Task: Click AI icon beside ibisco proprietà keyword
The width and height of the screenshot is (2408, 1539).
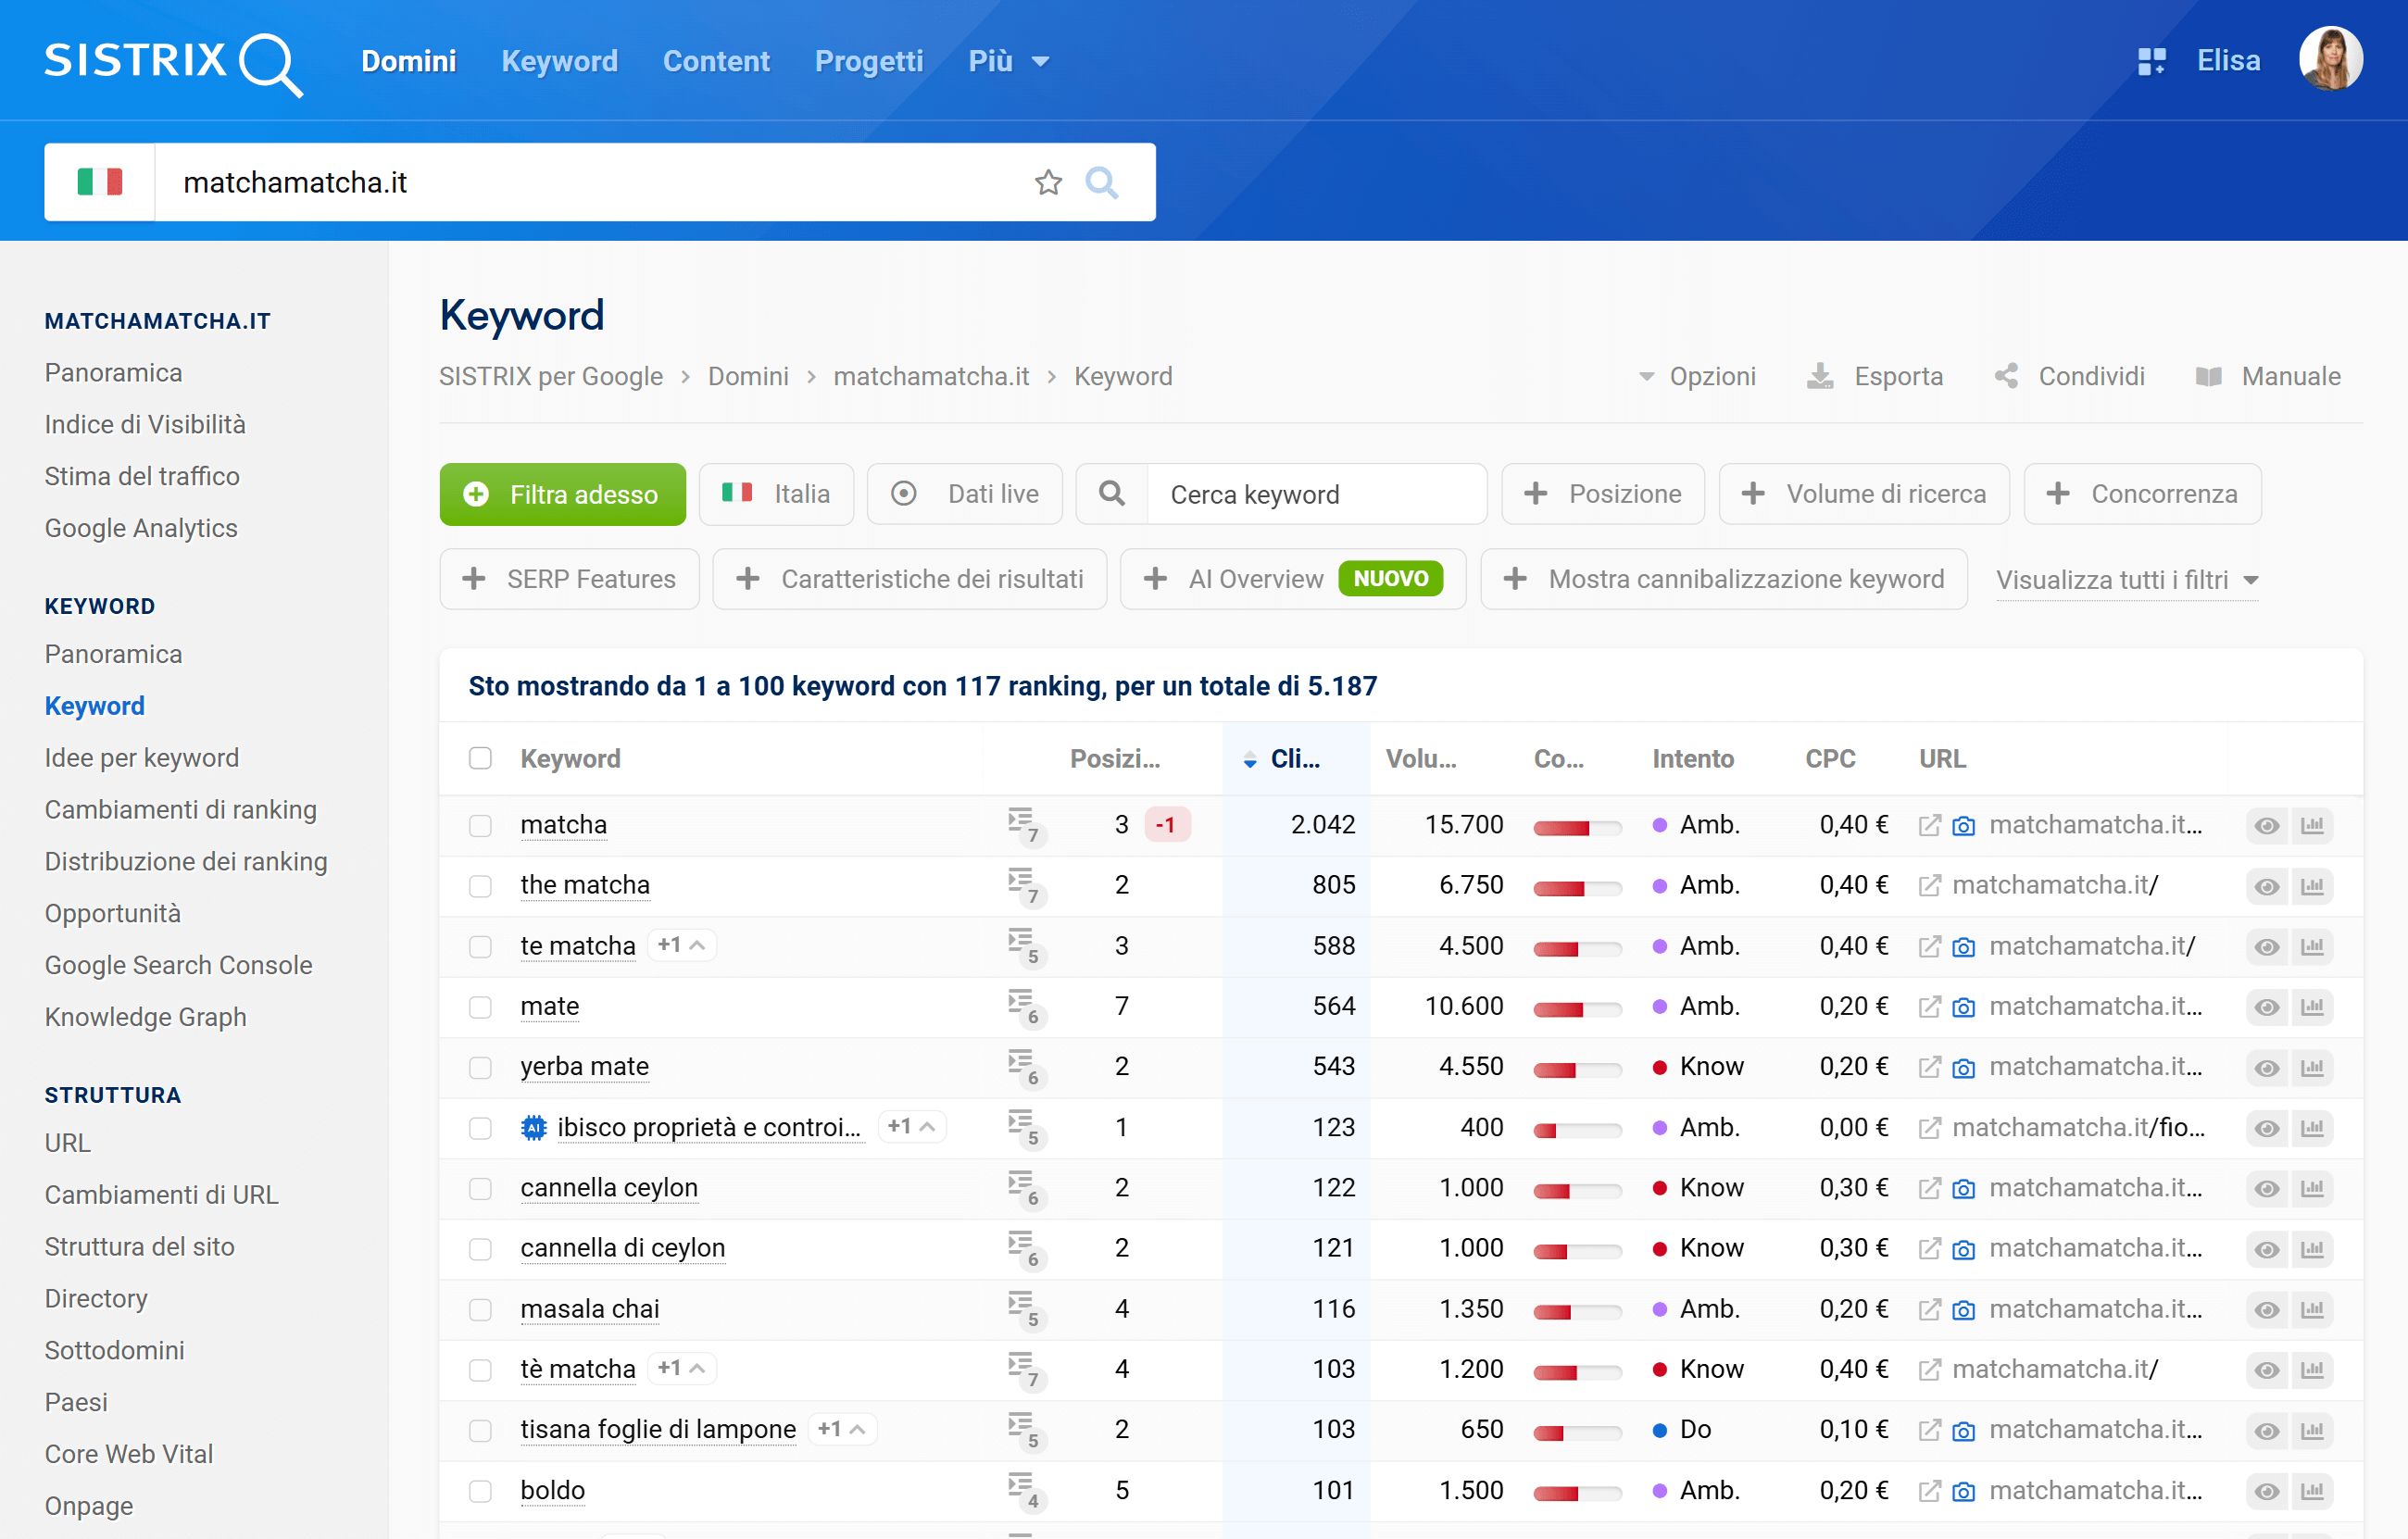Action: [534, 1128]
